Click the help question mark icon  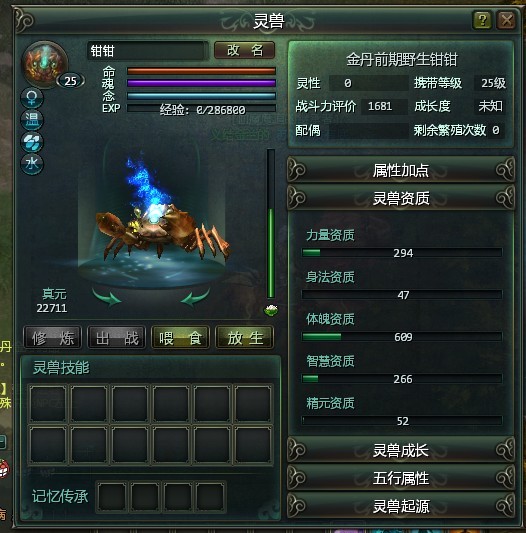point(482,20)
